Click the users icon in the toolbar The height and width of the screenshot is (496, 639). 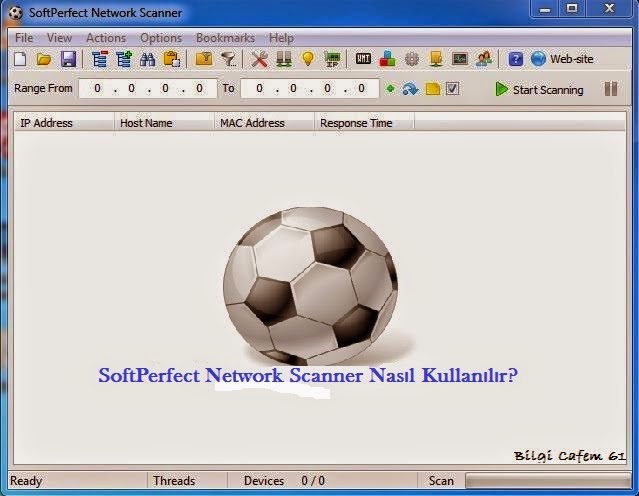tap(484, 59)
